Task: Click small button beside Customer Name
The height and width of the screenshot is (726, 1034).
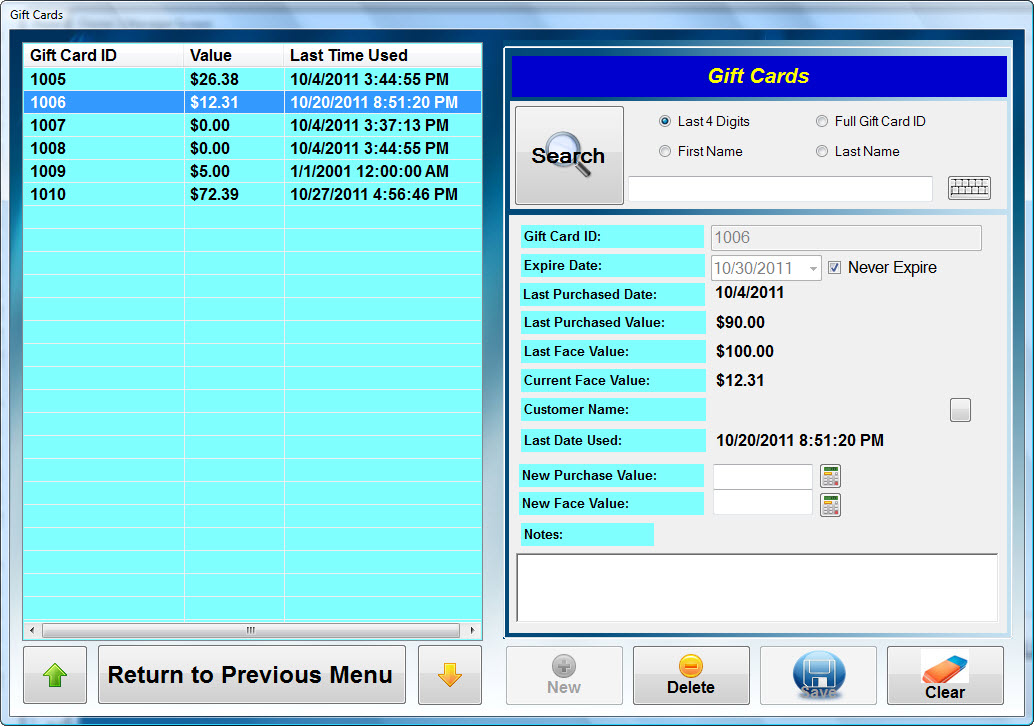Action: (960, 409)
